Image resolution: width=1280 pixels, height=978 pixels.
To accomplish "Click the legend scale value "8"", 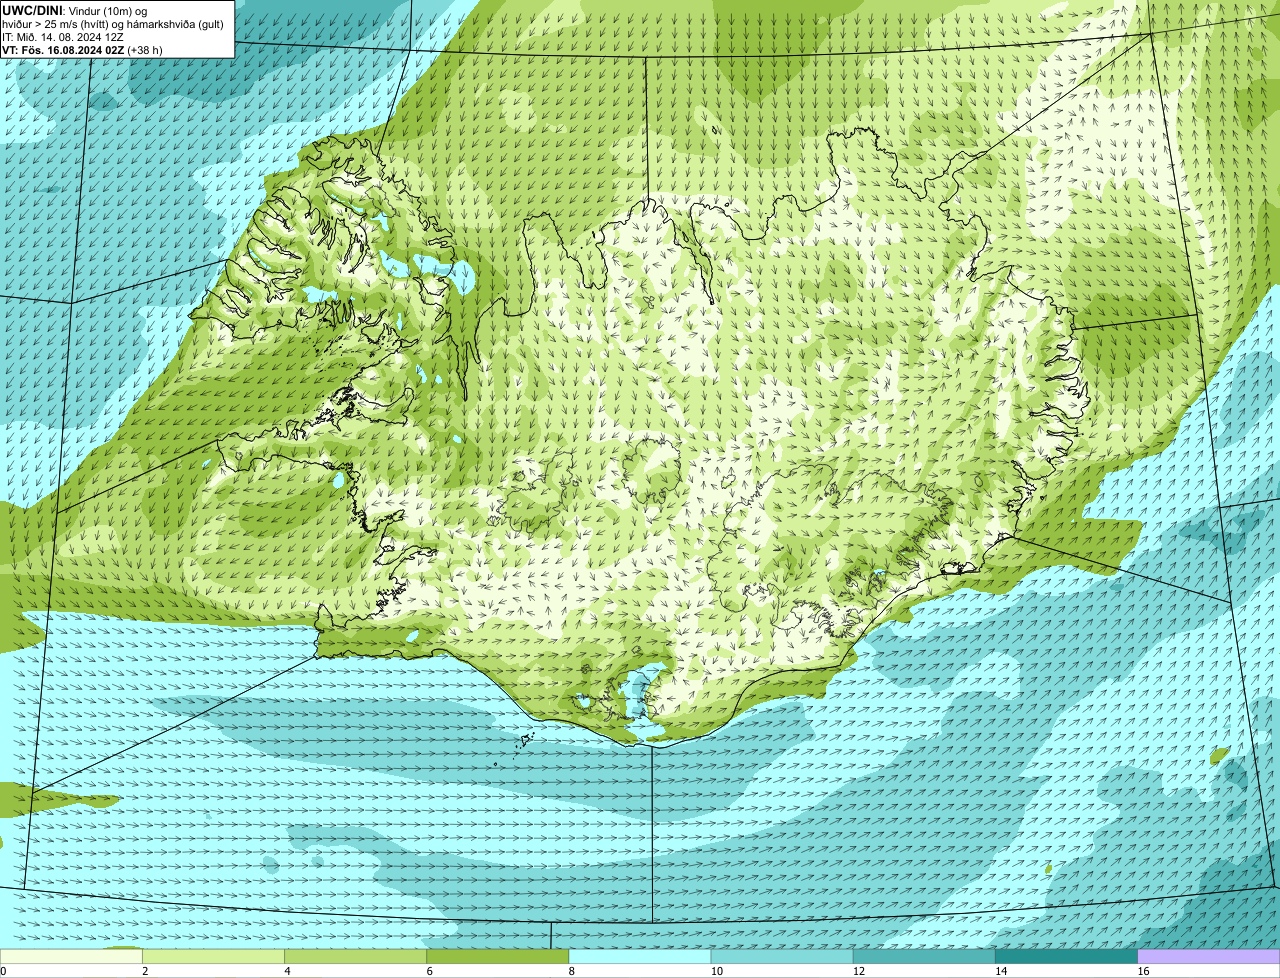I will (571, 971).
